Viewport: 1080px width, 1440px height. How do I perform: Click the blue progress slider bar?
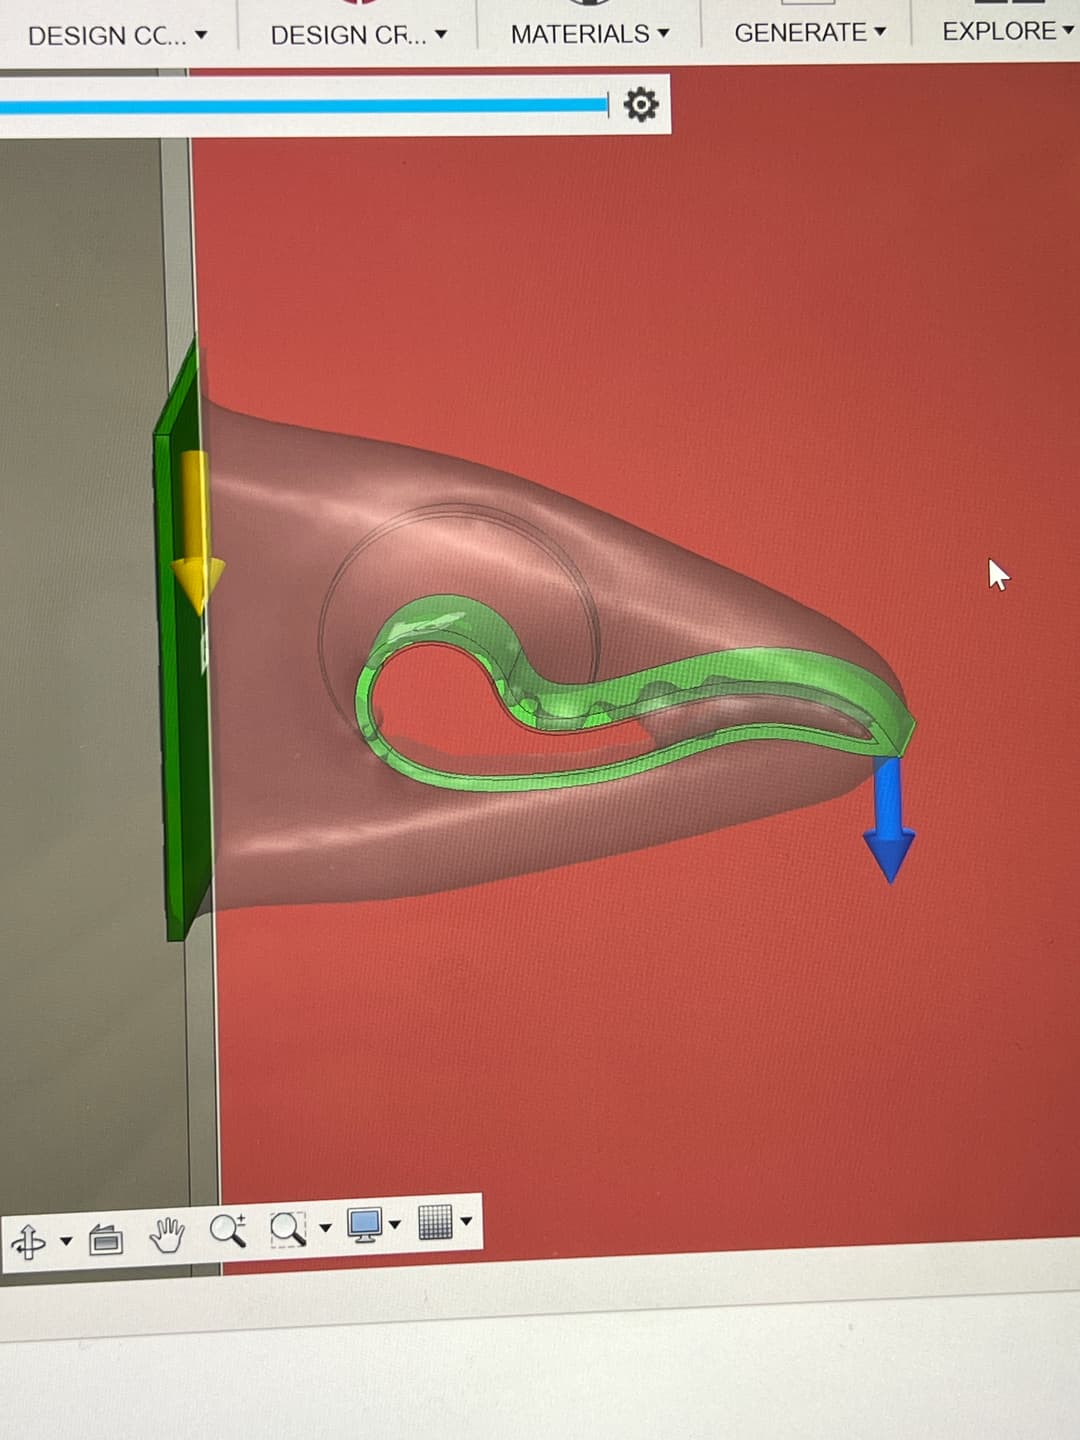300,106
